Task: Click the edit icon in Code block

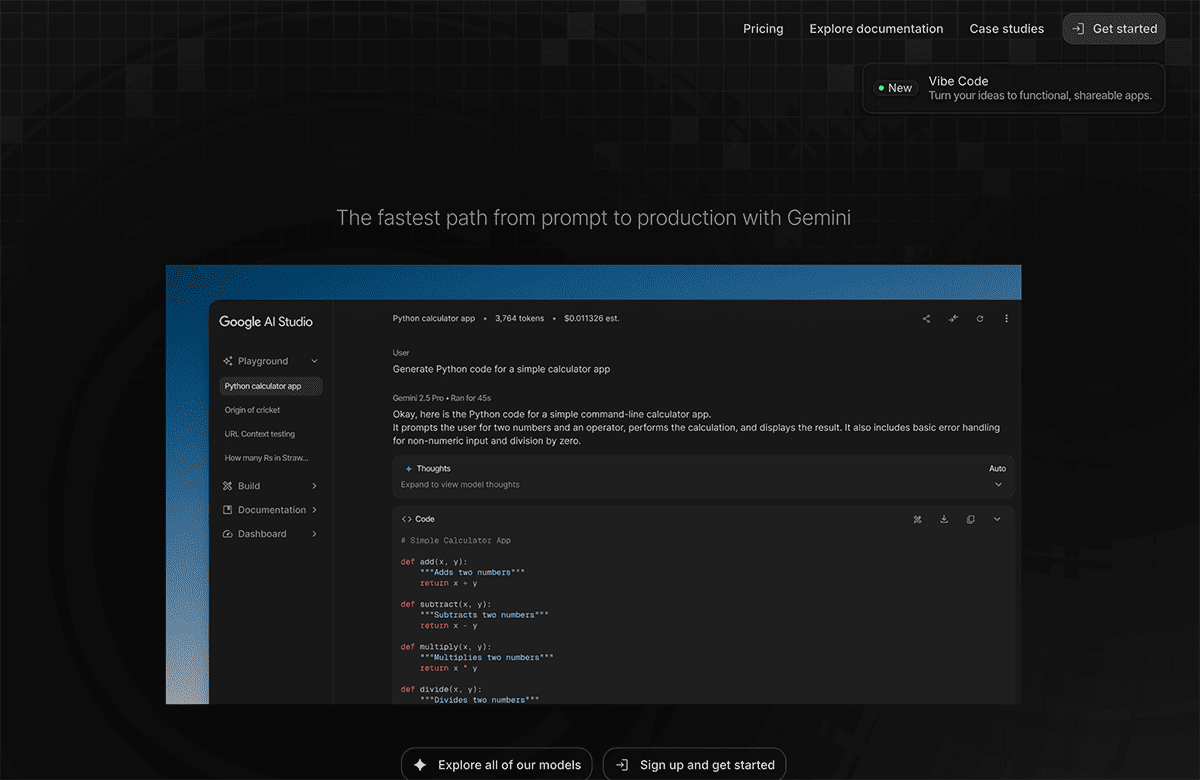Action: click(x=918, y=520)
